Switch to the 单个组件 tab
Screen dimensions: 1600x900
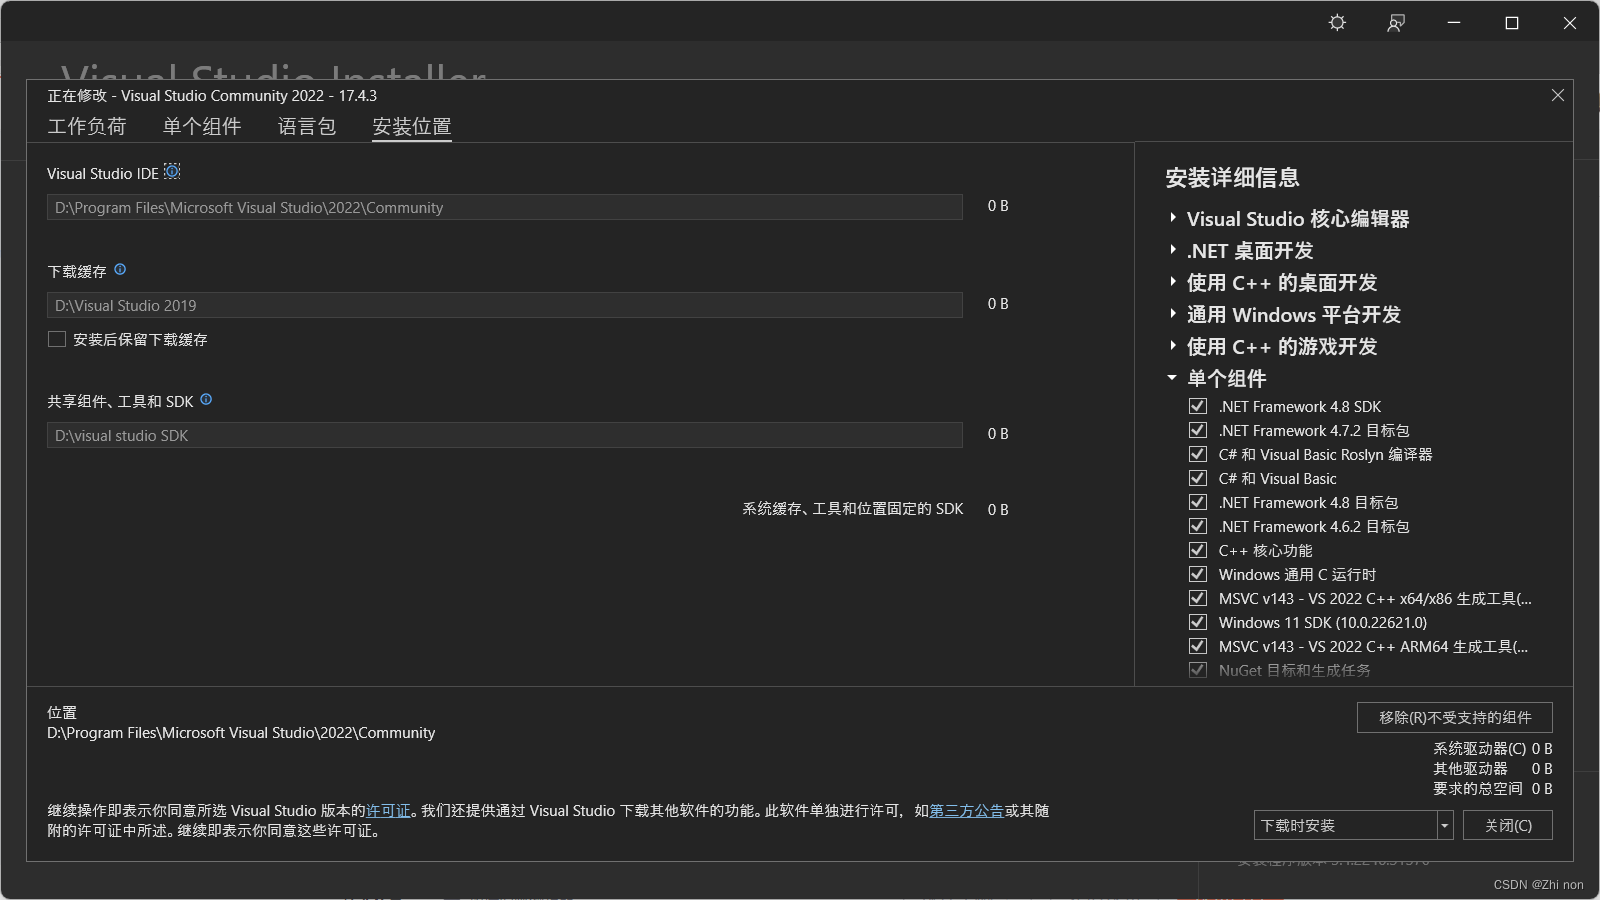click(202, 126)
